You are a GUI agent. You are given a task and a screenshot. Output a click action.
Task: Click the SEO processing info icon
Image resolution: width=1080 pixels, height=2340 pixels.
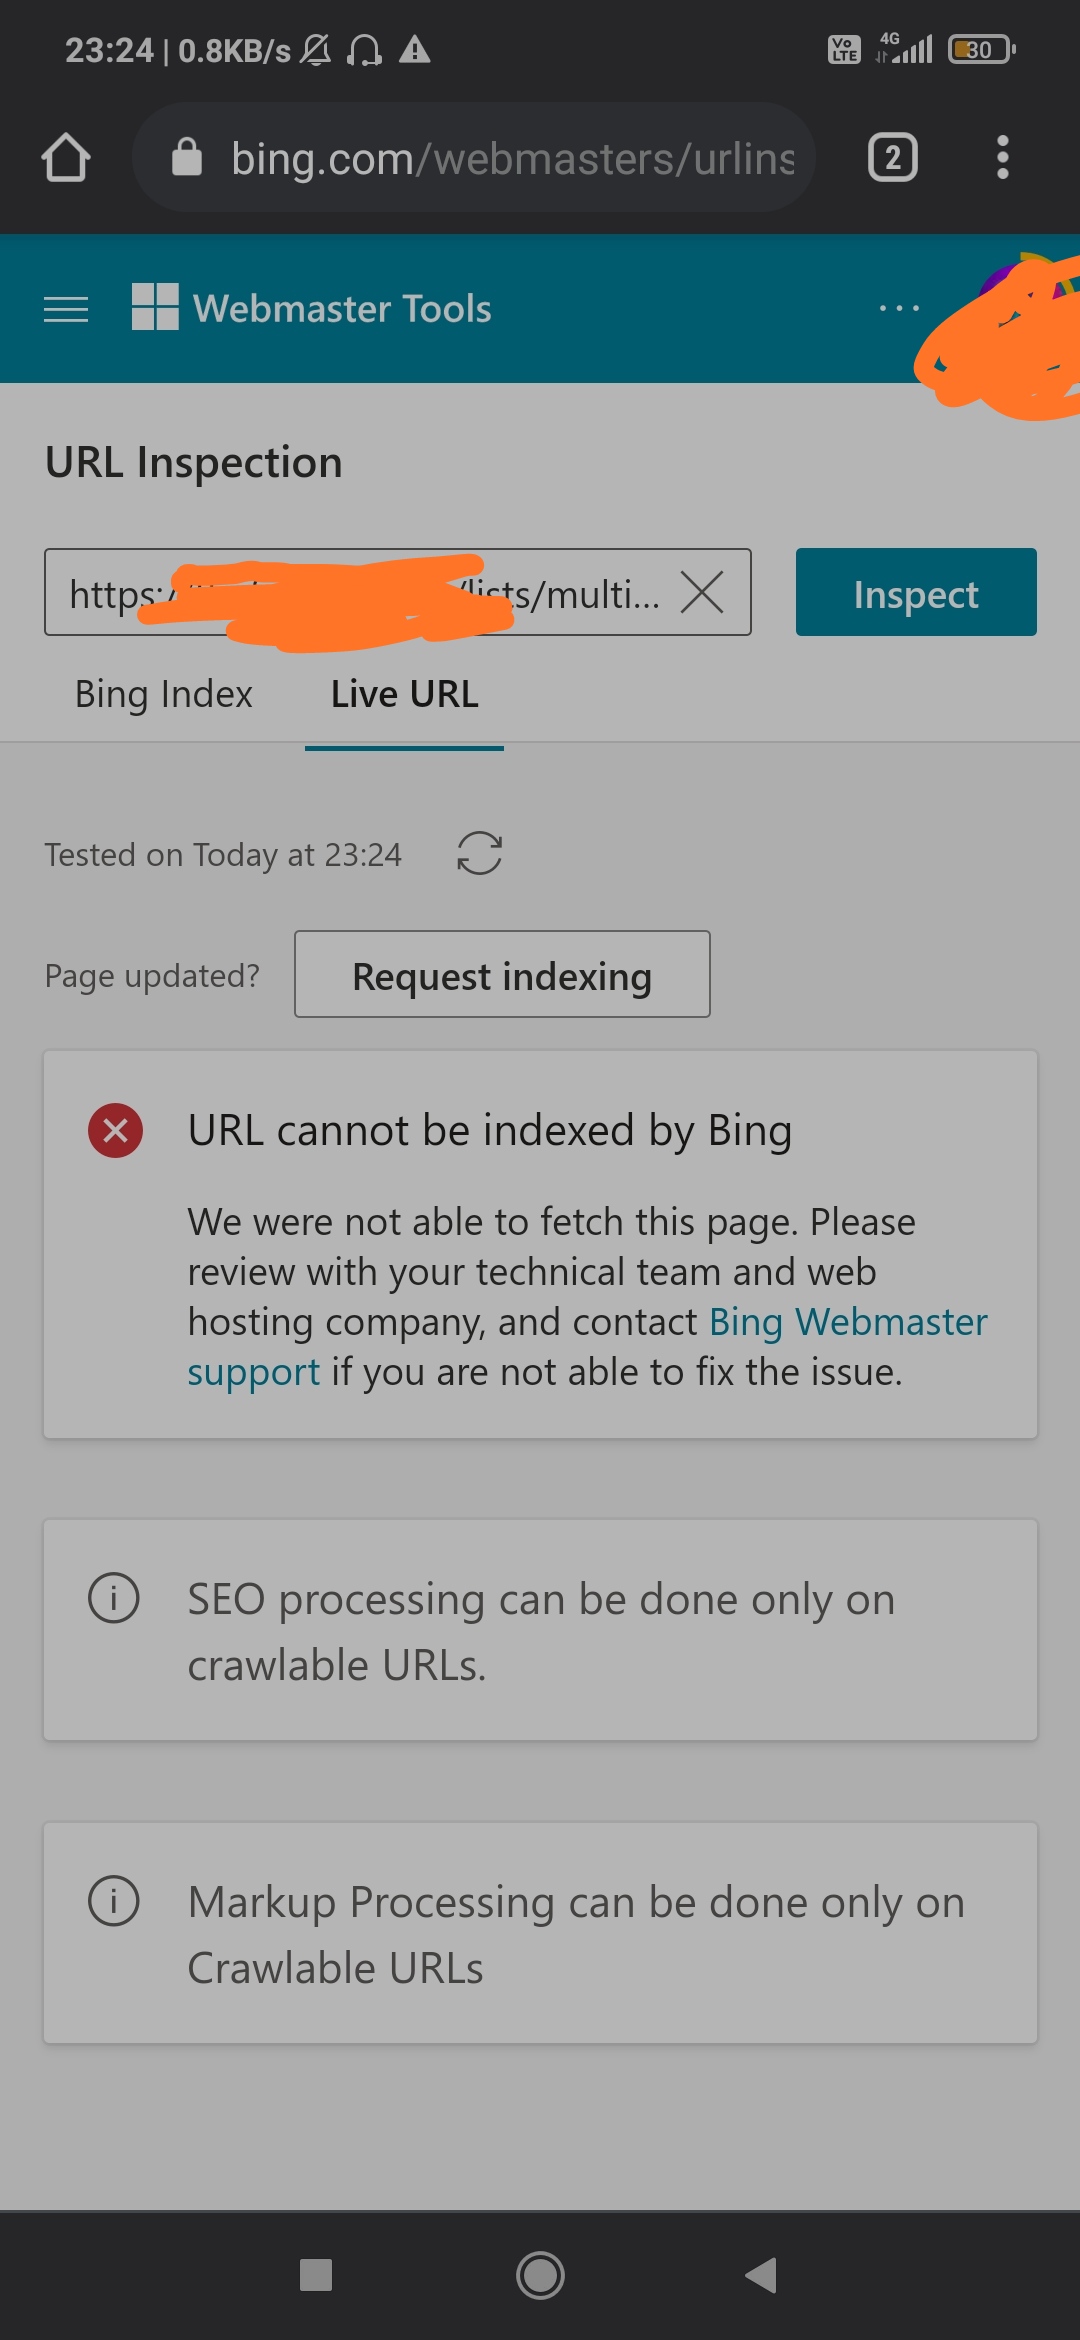(x=114, y=1598)
